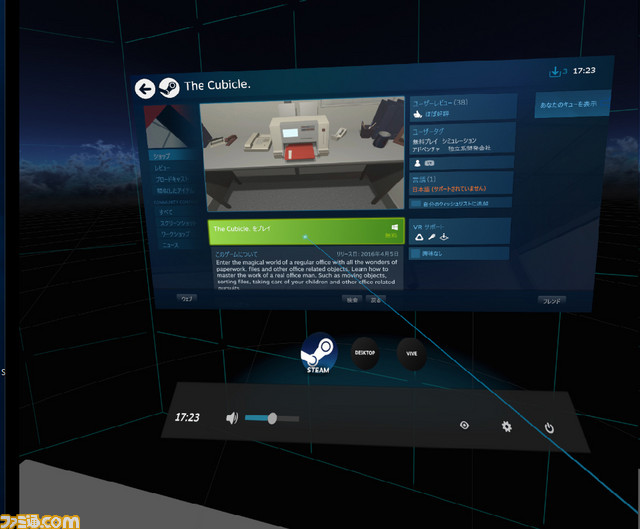Click the recenter view circle icon

tap(464, 425)
